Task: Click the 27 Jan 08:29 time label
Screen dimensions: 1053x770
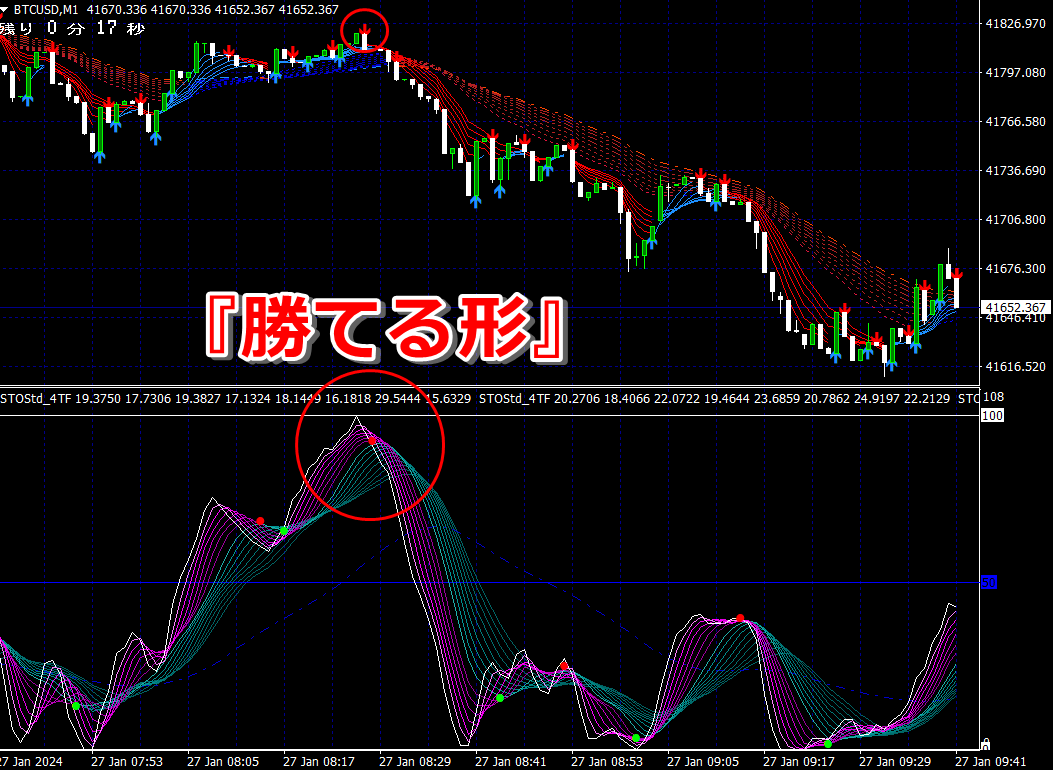Action: coord(415,762)
